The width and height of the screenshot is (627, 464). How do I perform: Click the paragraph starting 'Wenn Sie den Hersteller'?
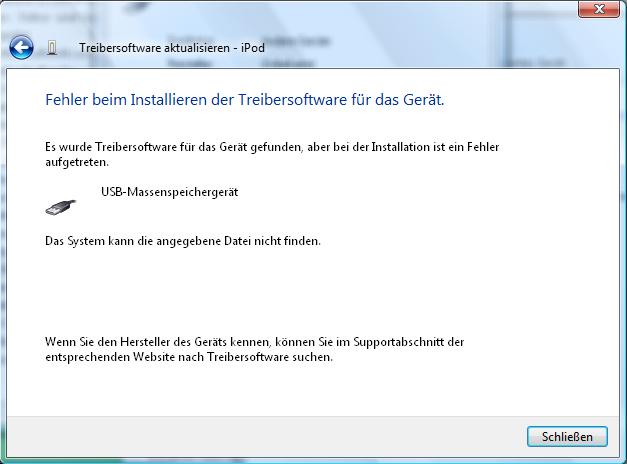tap(254, 349)
